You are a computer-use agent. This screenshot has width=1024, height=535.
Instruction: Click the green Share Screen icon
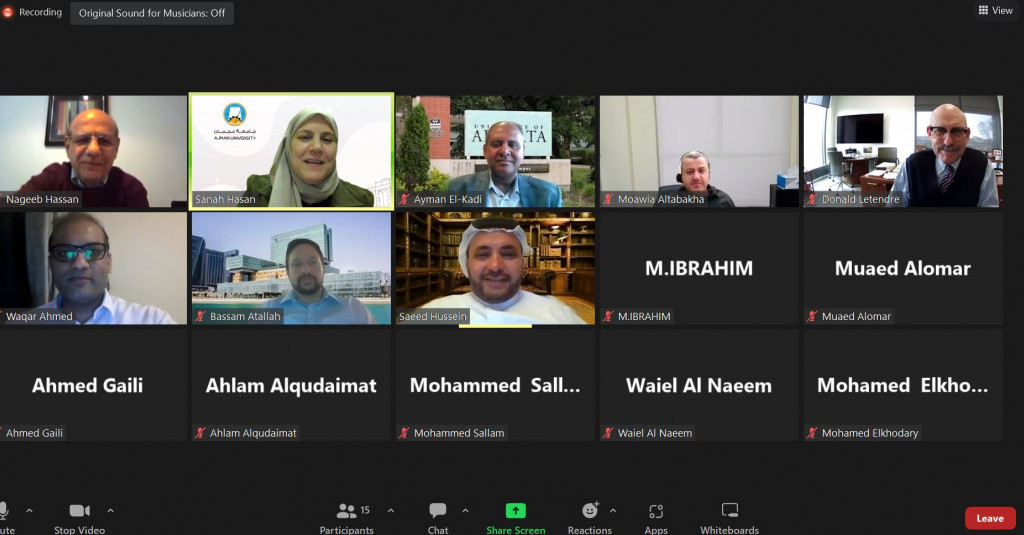coord(515,510)
